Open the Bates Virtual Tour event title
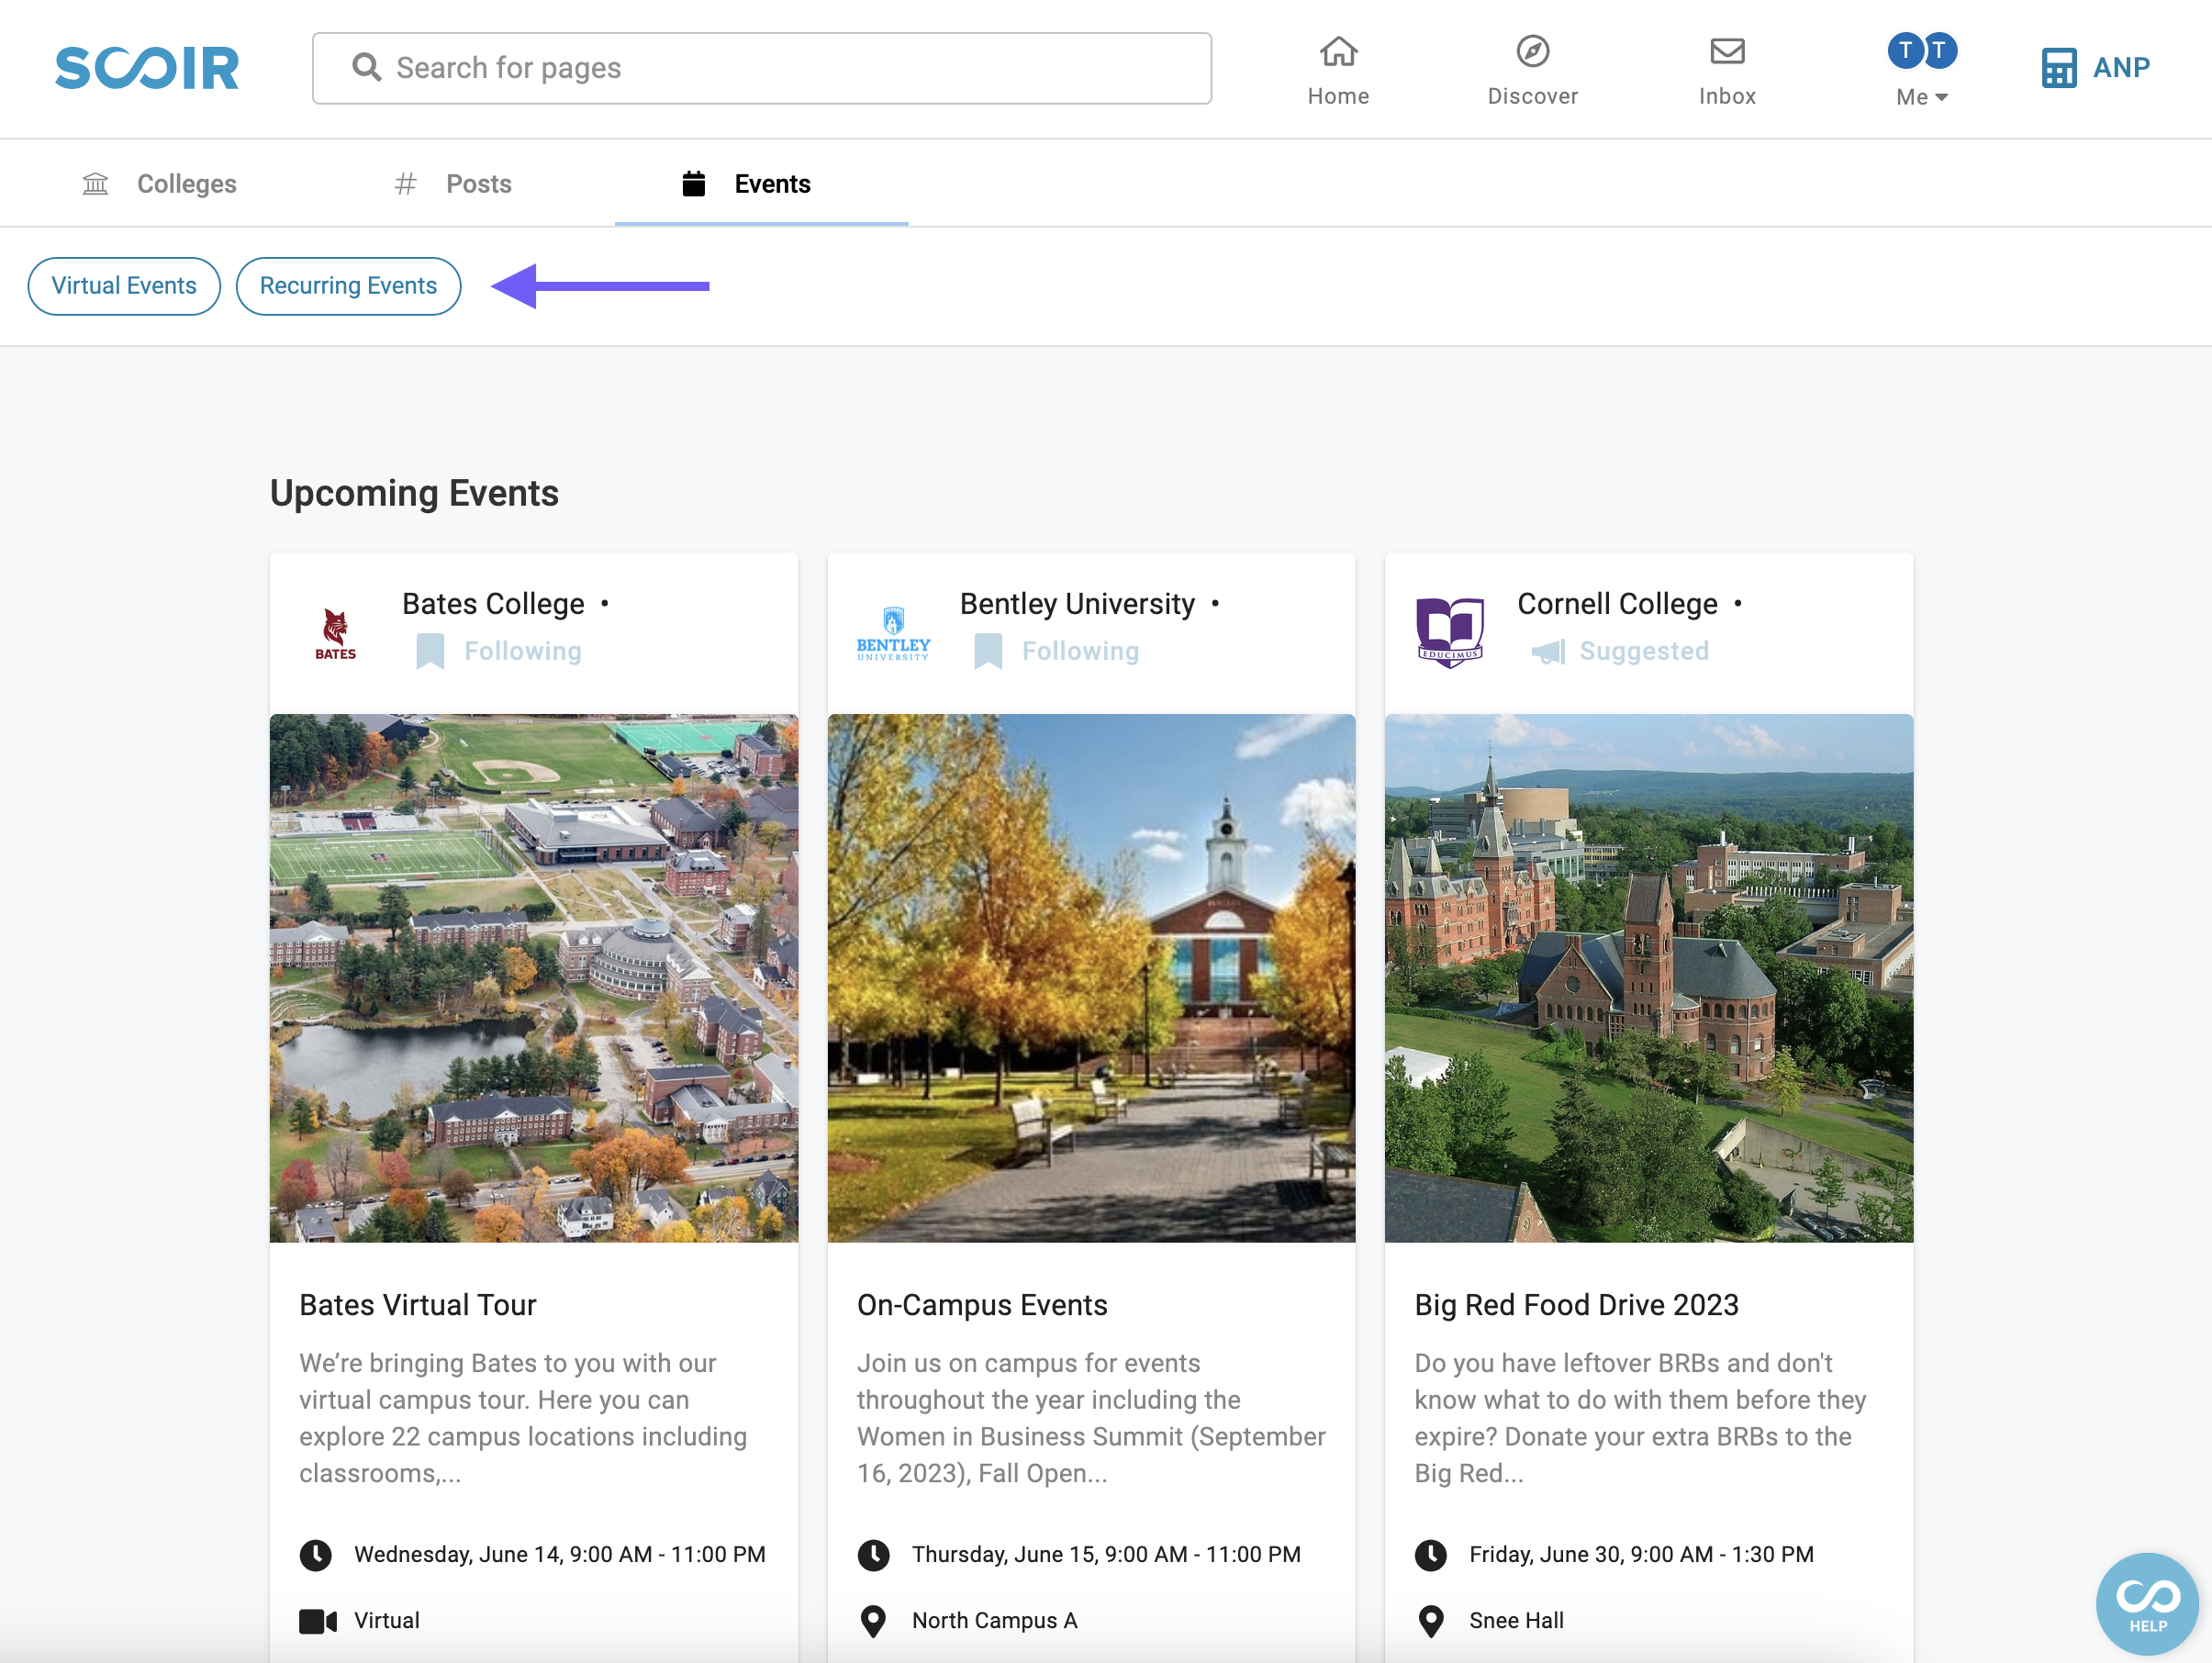This screenshot has width=2212, height=1663. tap(418, 1305)
